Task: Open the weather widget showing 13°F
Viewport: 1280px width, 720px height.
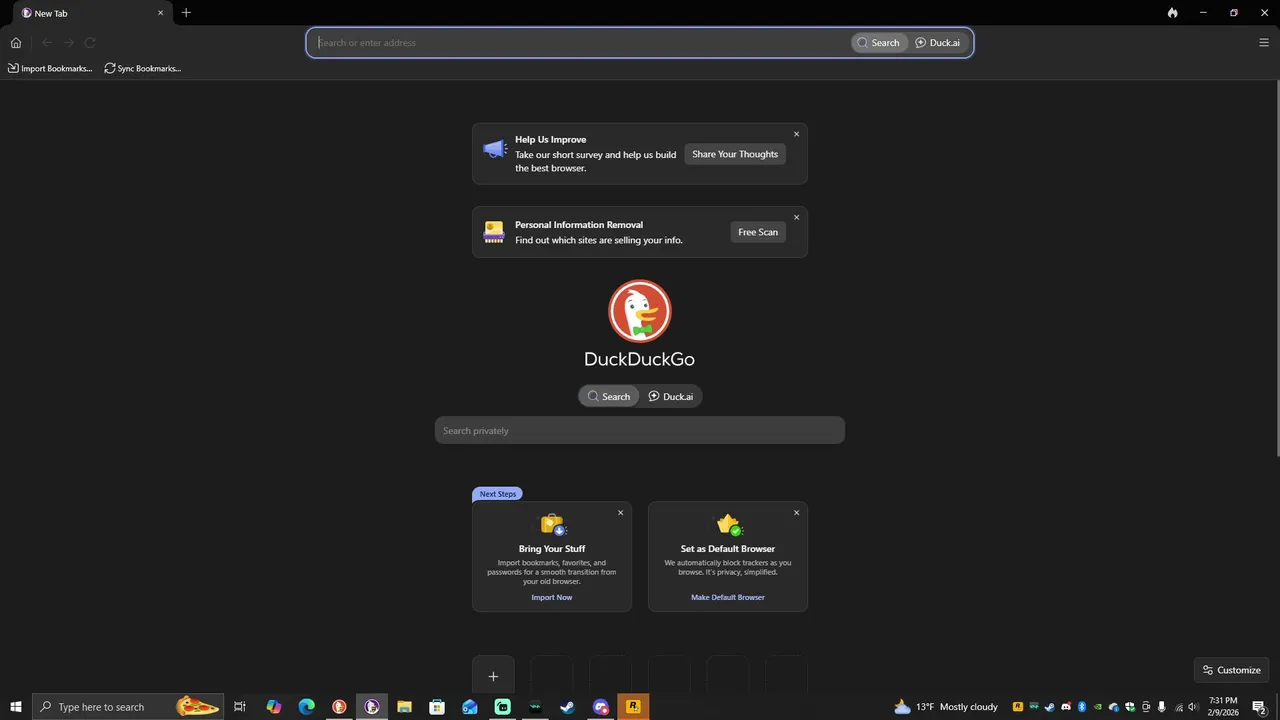Action: pos(946,707)
